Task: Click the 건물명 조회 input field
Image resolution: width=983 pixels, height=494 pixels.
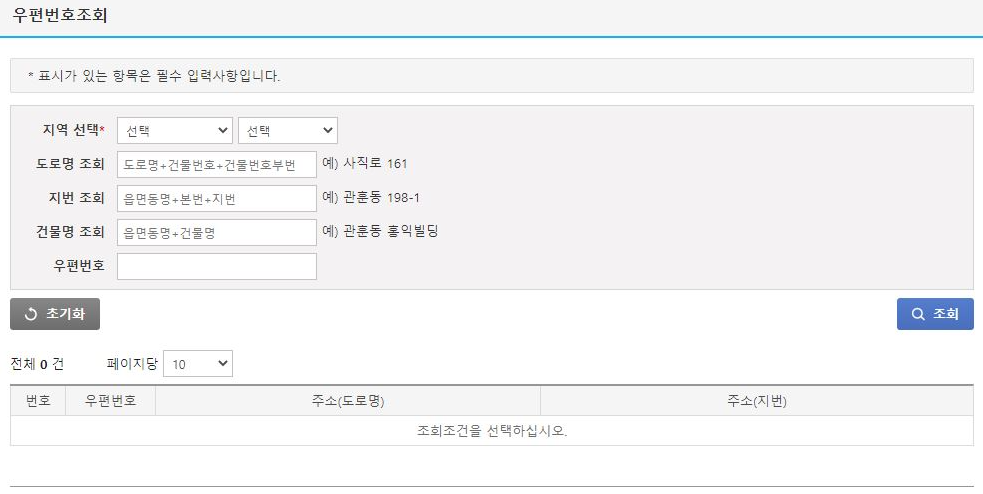Action: click(217, 232)
